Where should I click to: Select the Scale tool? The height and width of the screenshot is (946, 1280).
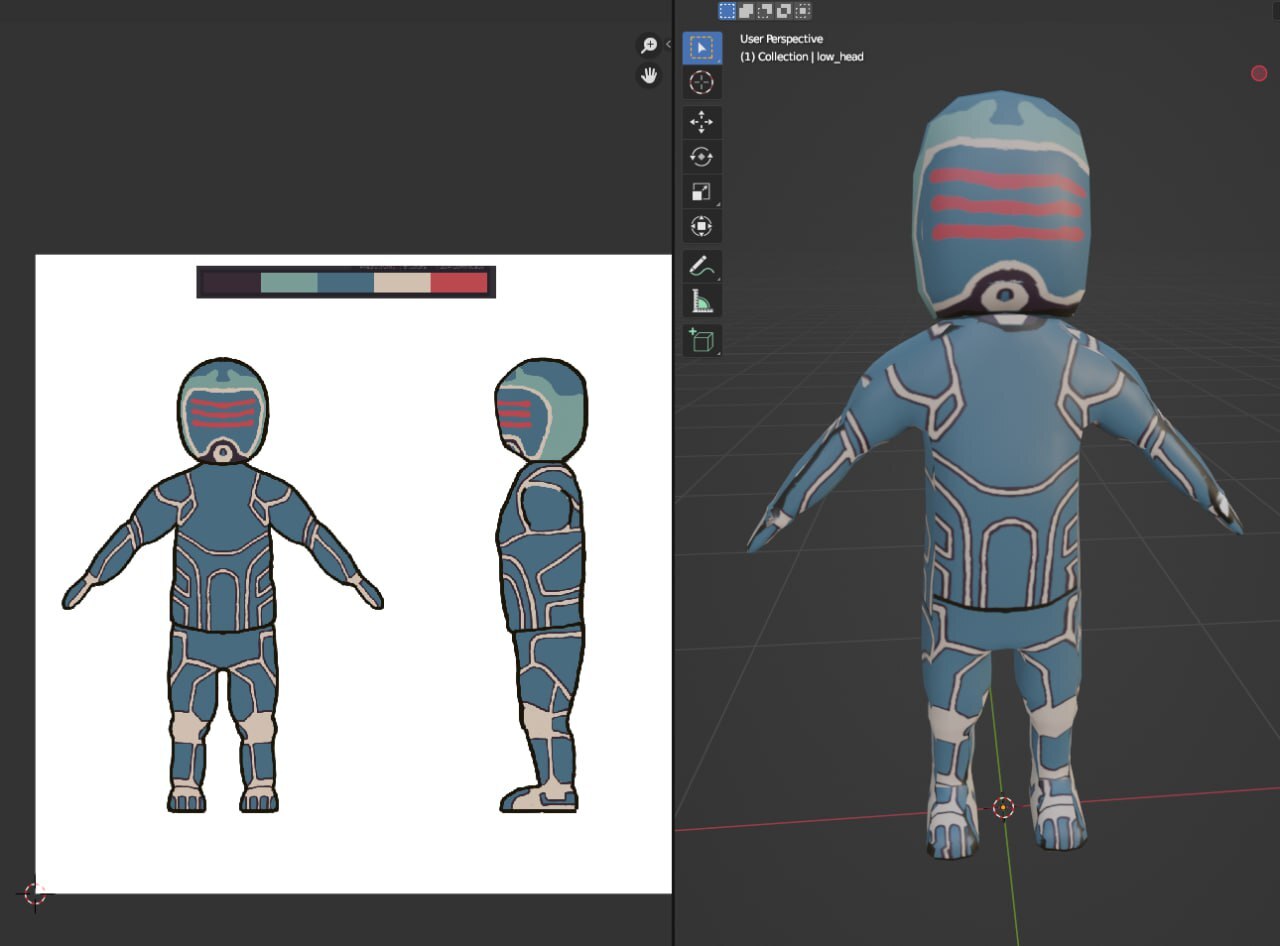click(x=701, y=192)
